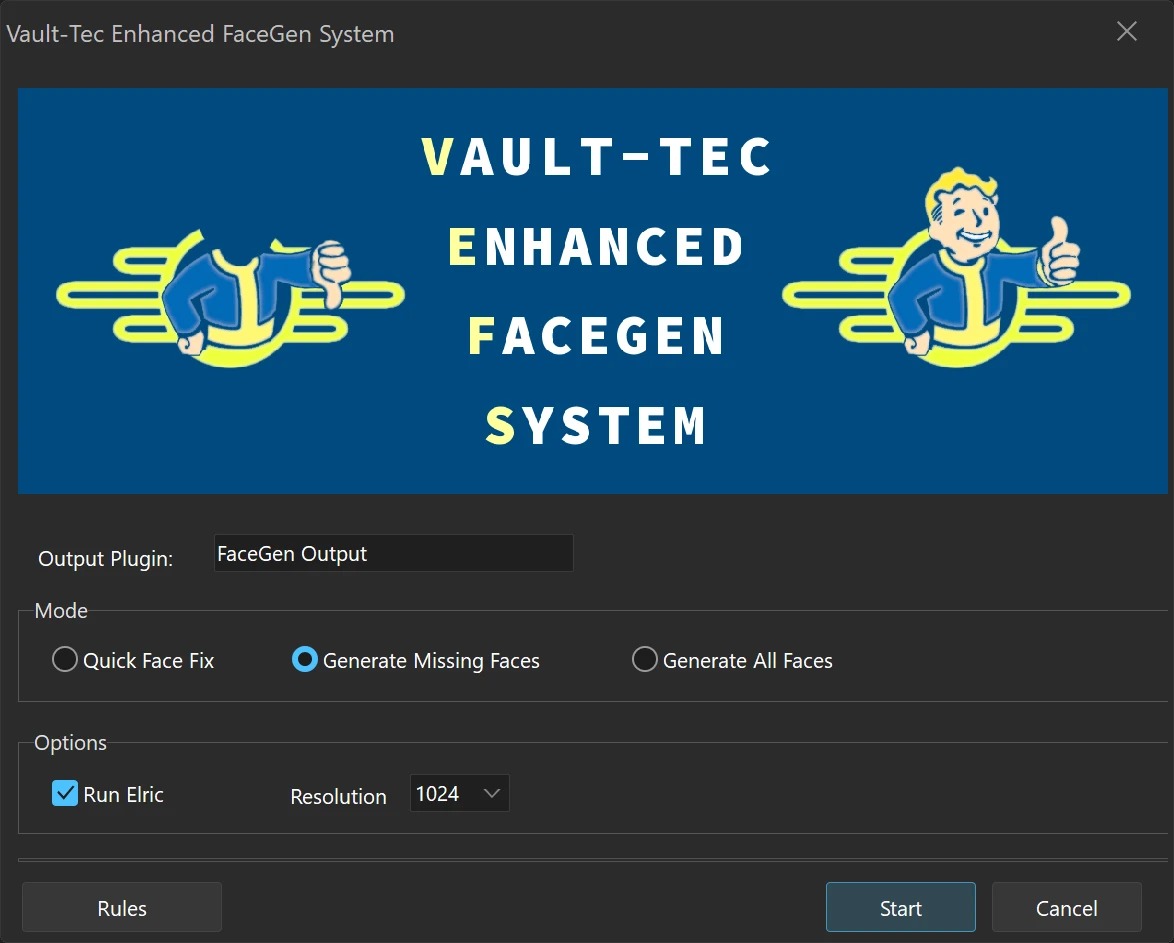Click the Options group heading
This screenshot has height=943, width=1174.
[x=70, y=742]
